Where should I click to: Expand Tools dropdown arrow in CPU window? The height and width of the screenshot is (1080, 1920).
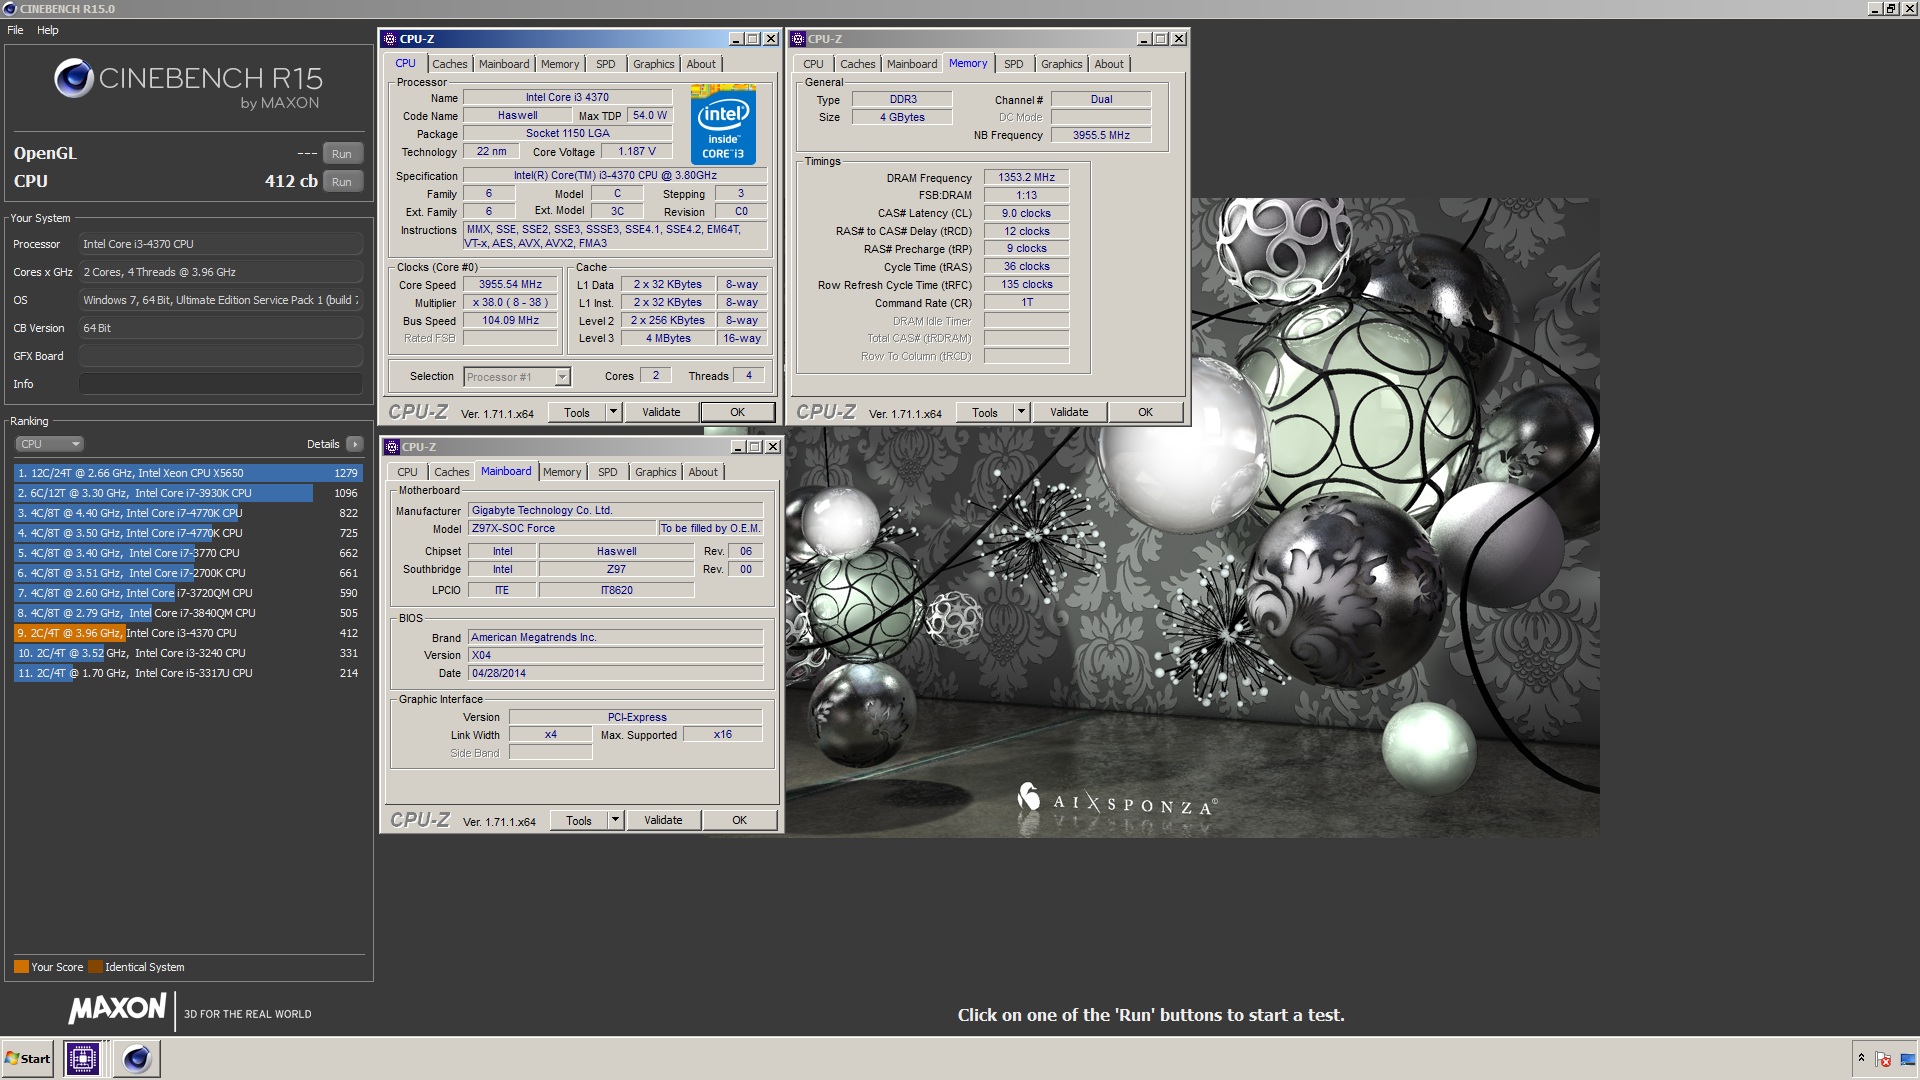[613, 412]
